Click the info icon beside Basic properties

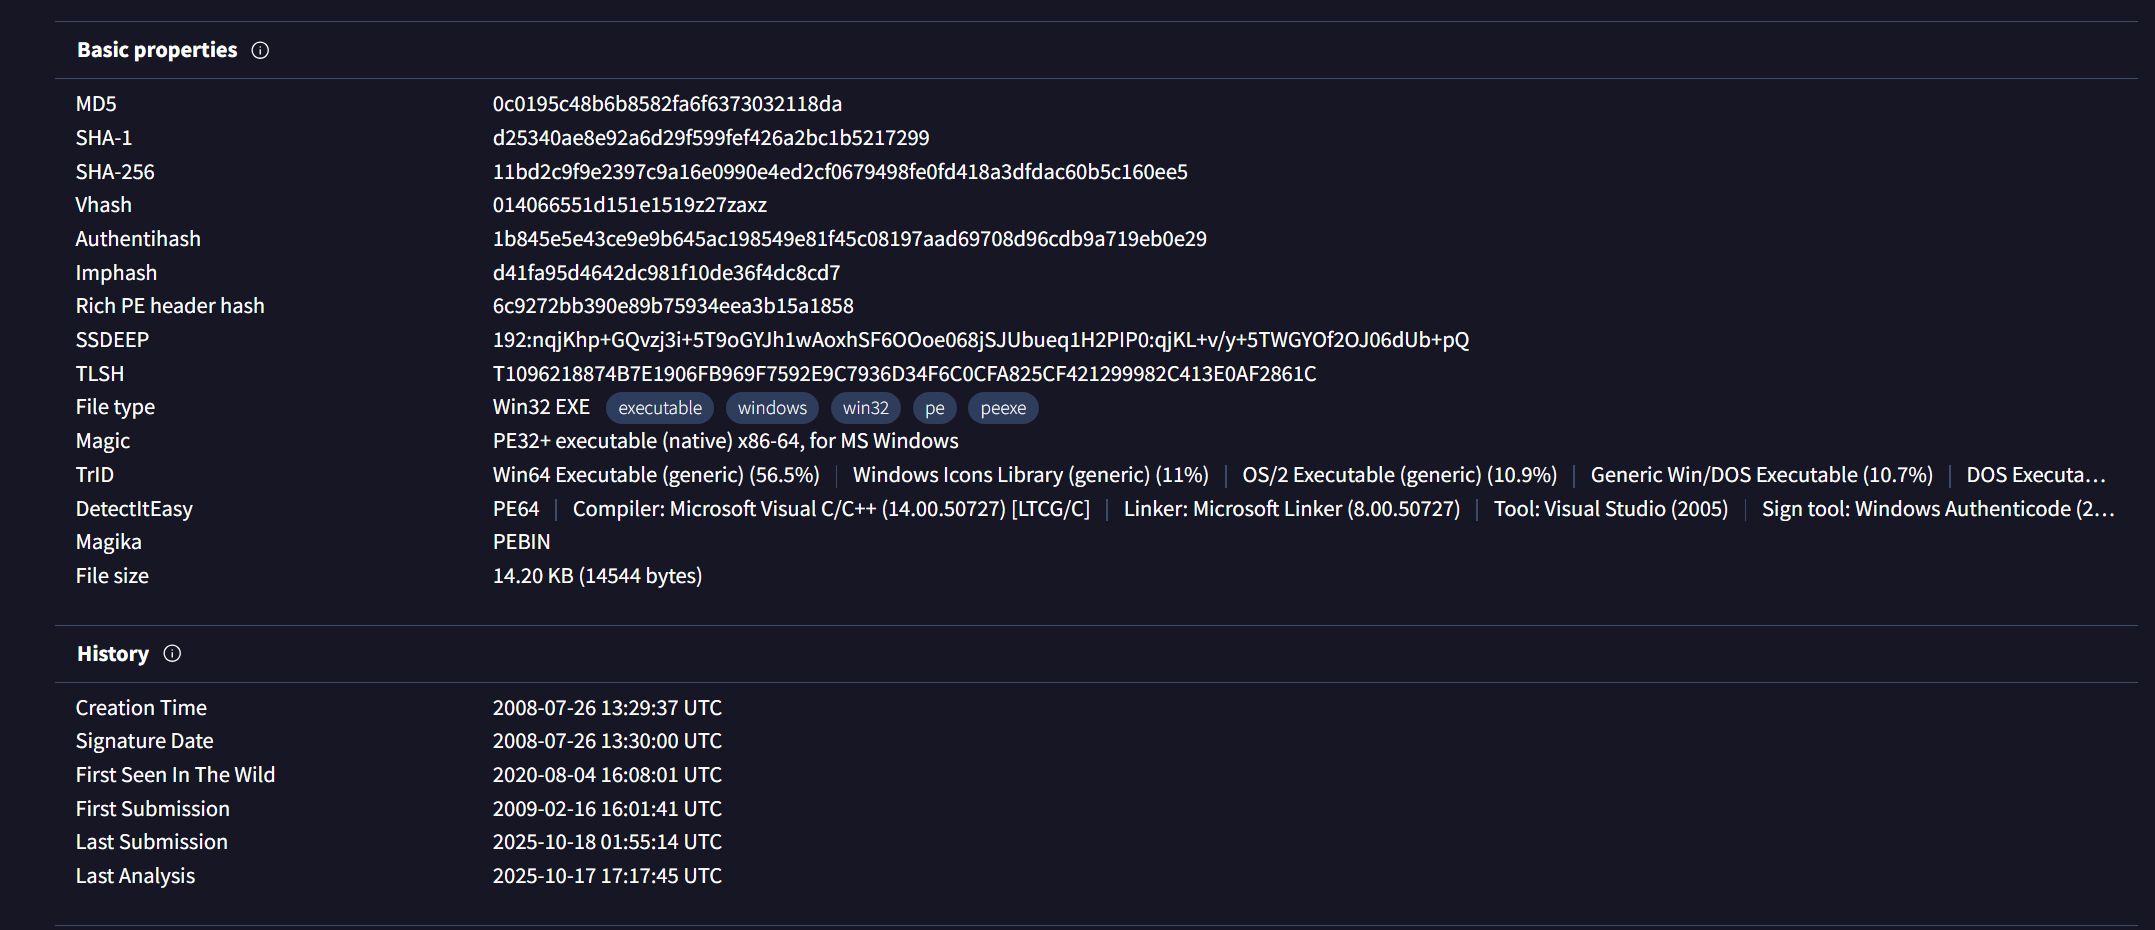260,50
